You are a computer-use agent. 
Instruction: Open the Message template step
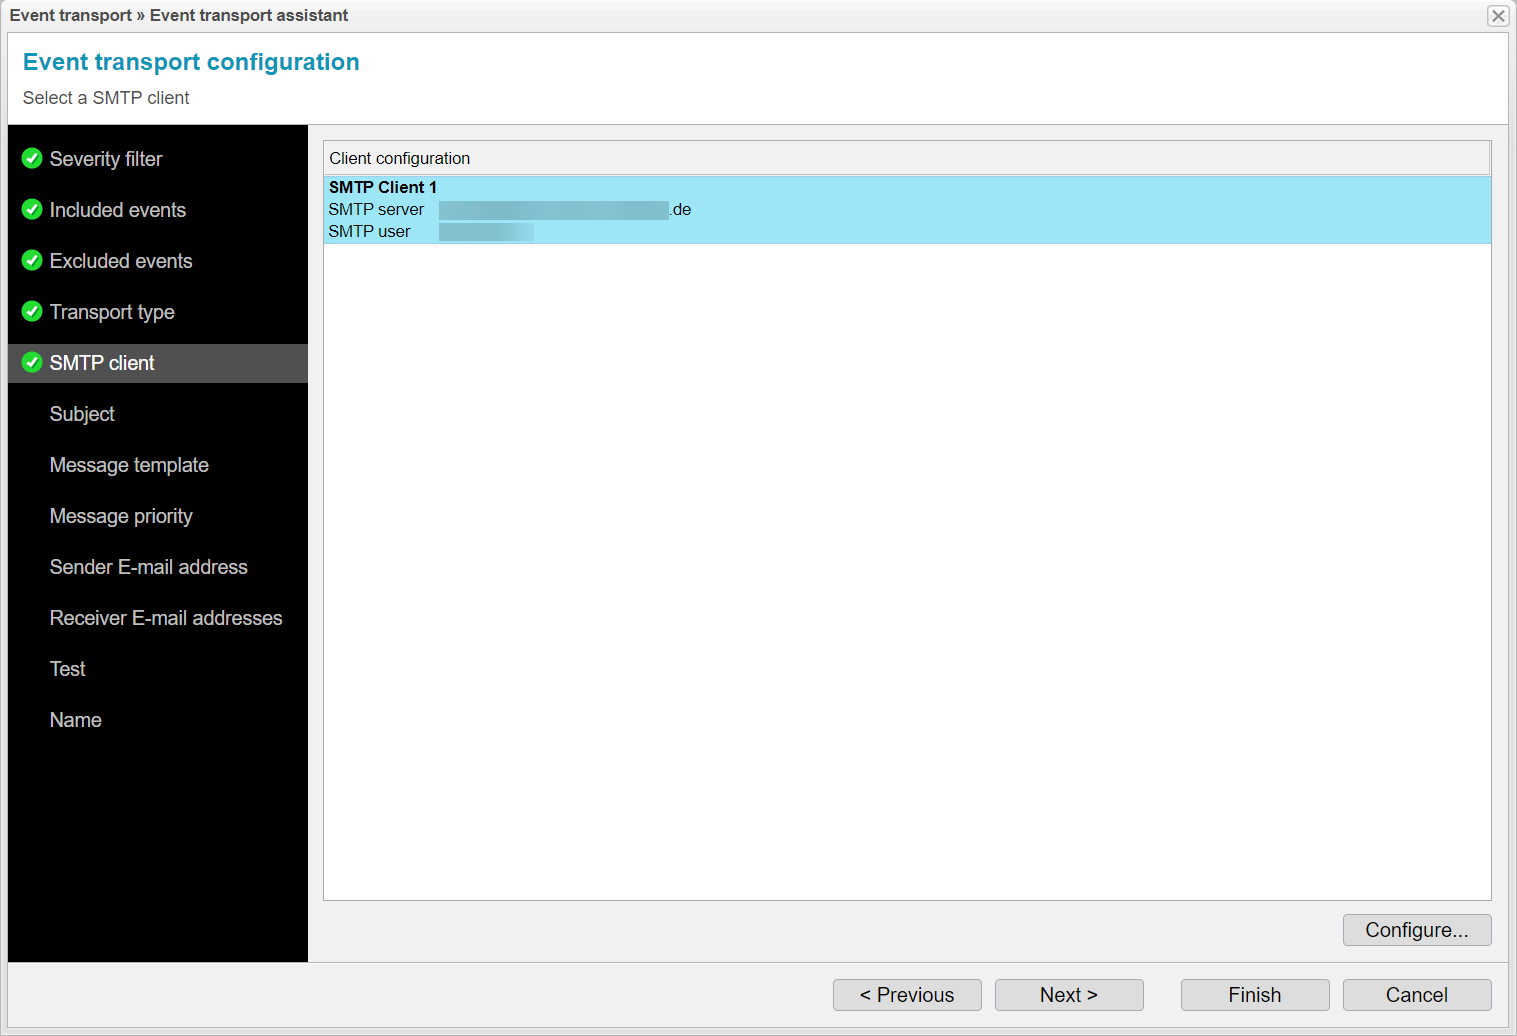click(x=129, y=465)
